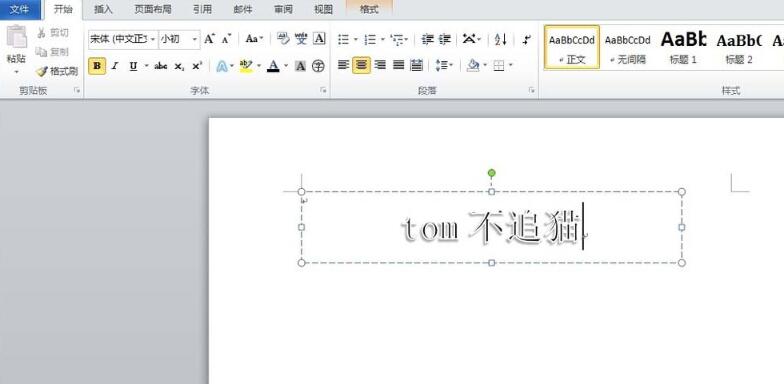Apply the 标题 1 style
Screen dimensions: 784x384
click(x=683, y=48)
